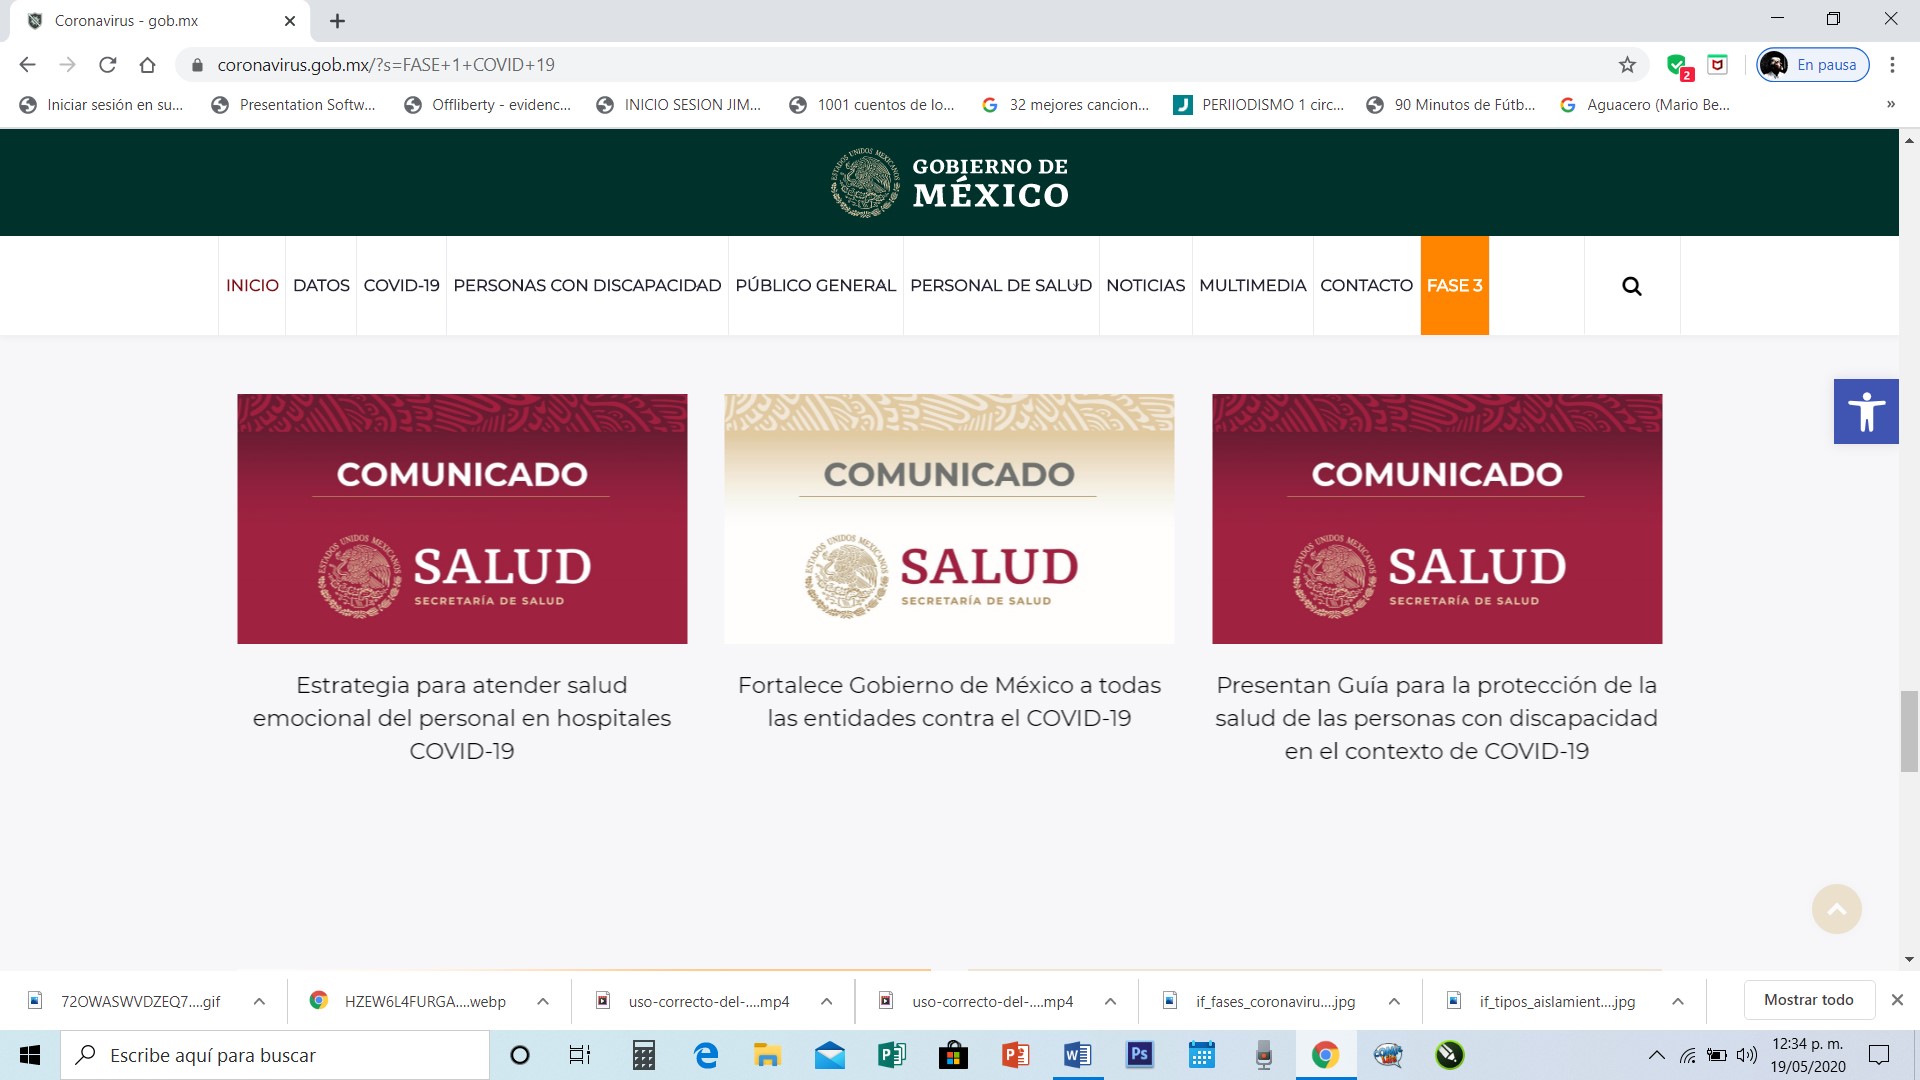This screenshot has width=1920, height=1080.
Task: Open the COVID-19 menu item
Action: [401, 286]
